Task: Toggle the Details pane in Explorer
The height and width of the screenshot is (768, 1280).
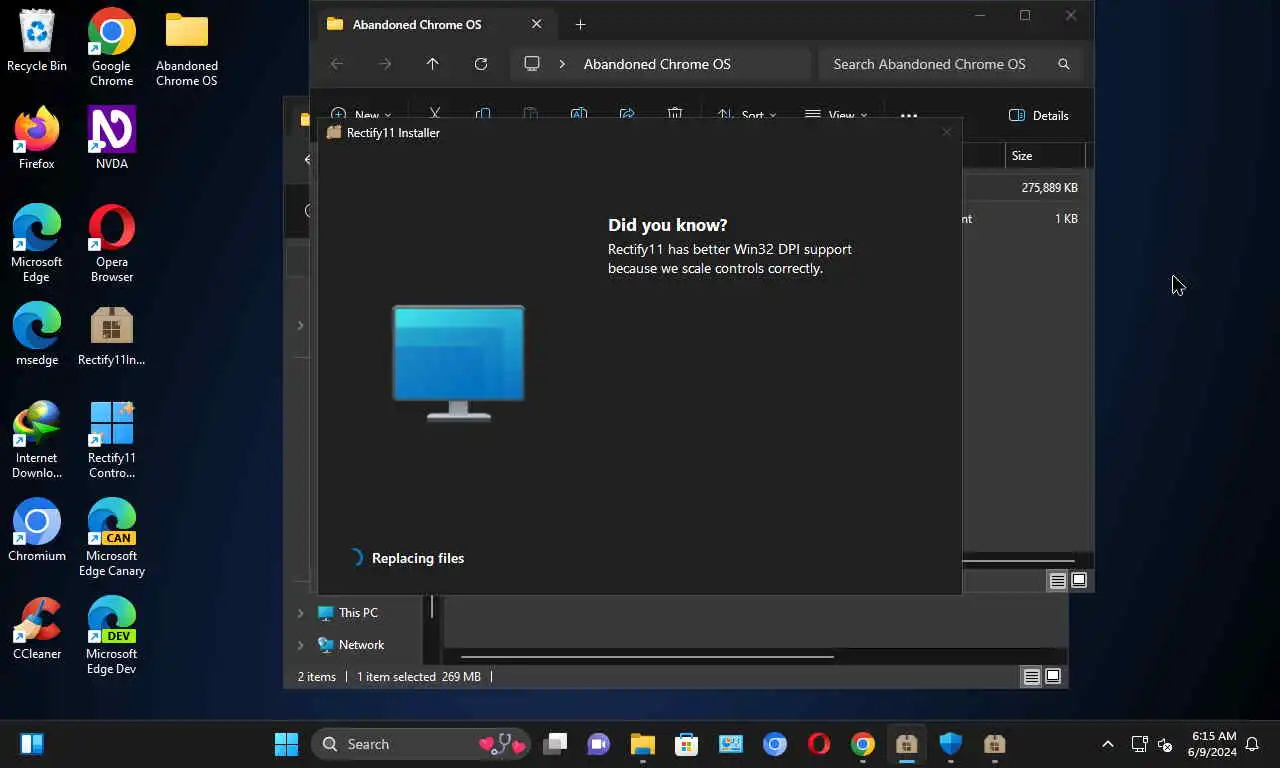Action: click(1039, 116)
